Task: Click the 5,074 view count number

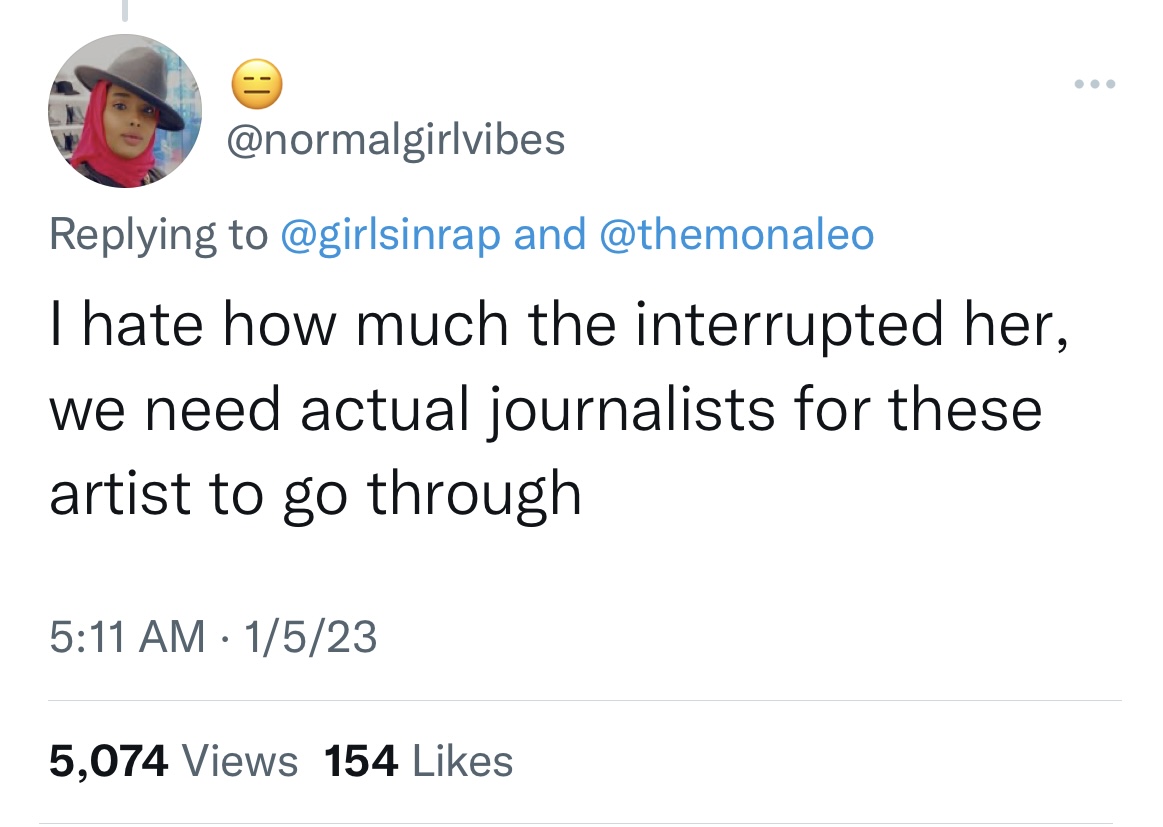Action: point(107,761)
